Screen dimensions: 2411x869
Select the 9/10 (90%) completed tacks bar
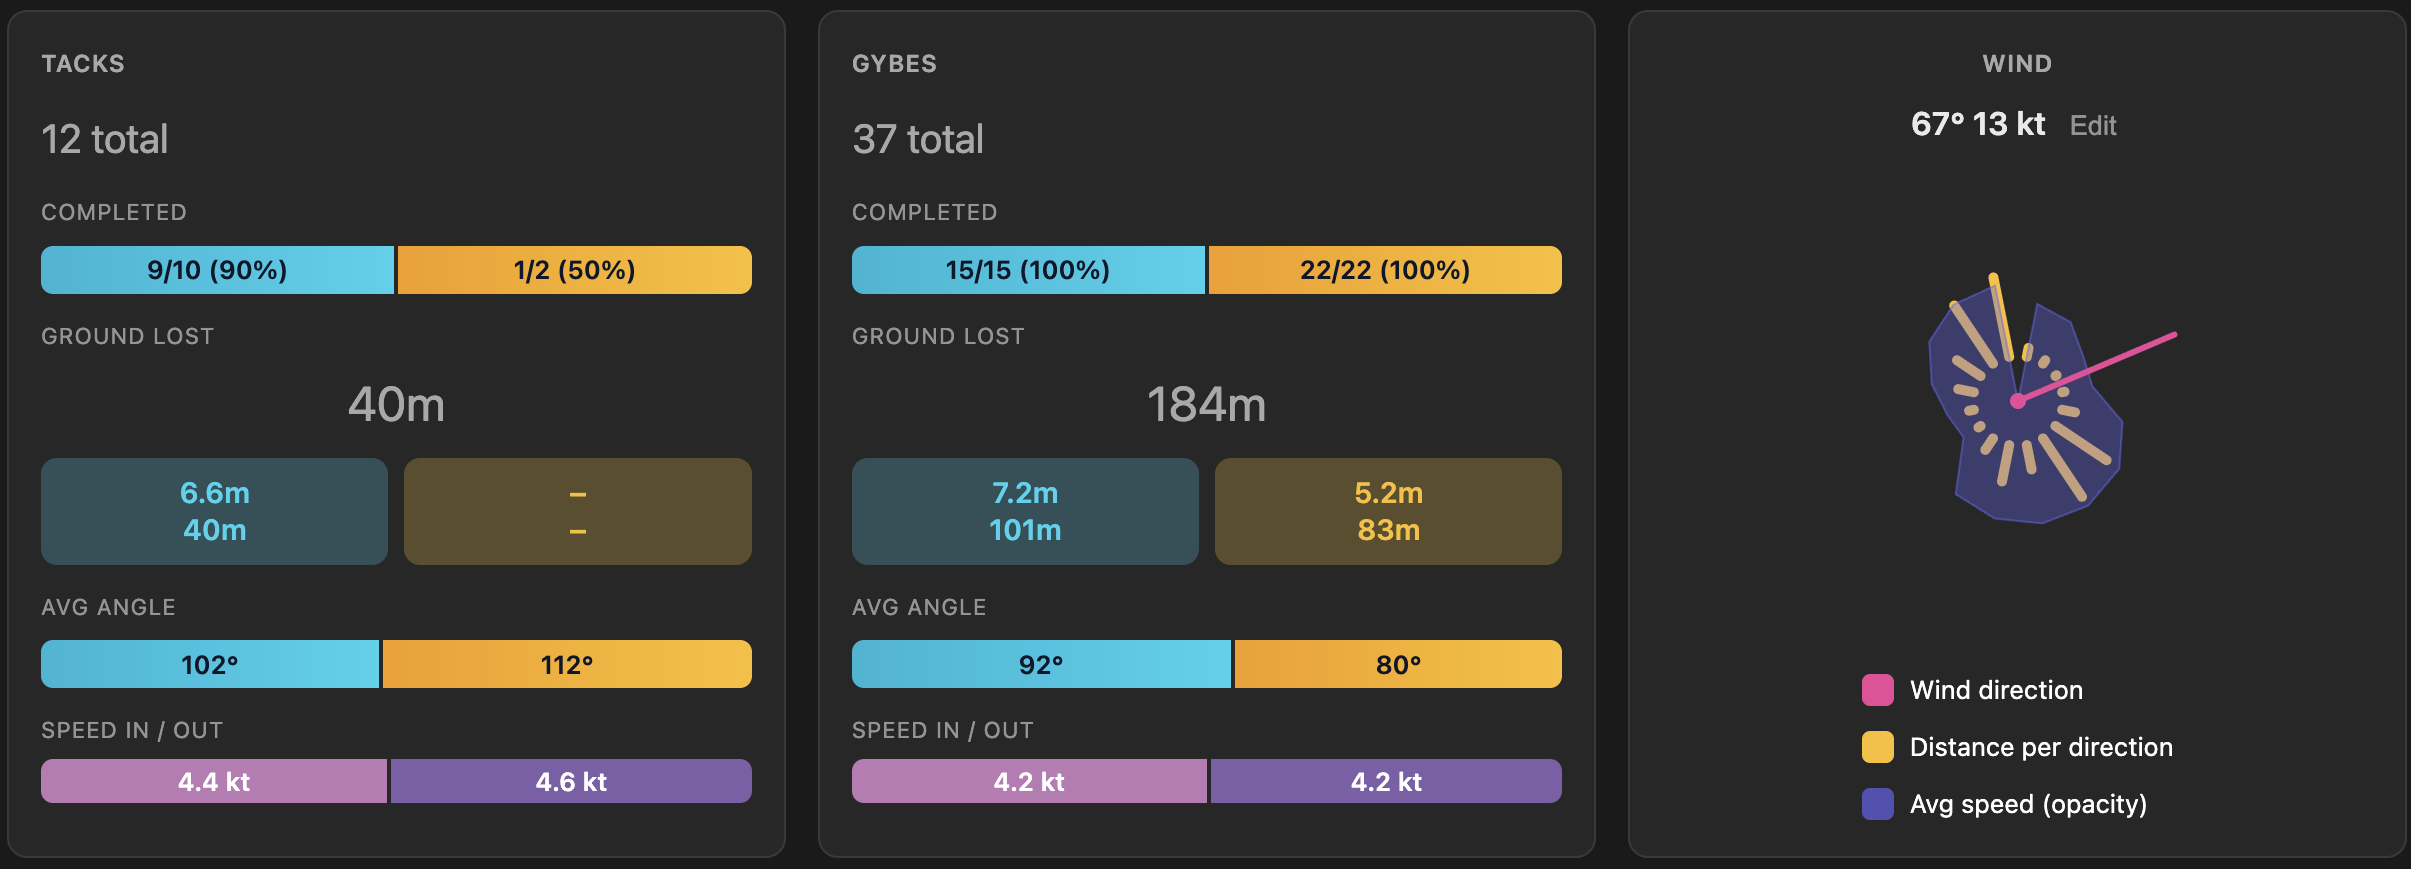(x=216, y=269)
